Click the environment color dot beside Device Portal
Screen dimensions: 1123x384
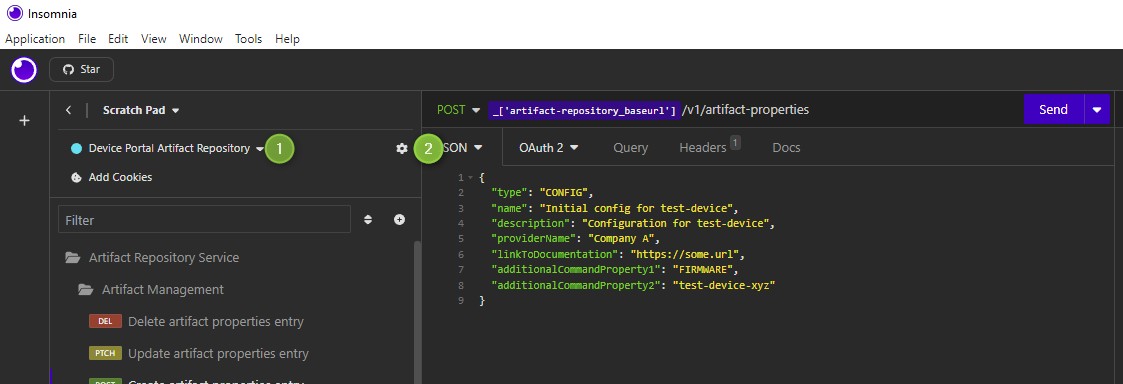(x=76, y=149)
